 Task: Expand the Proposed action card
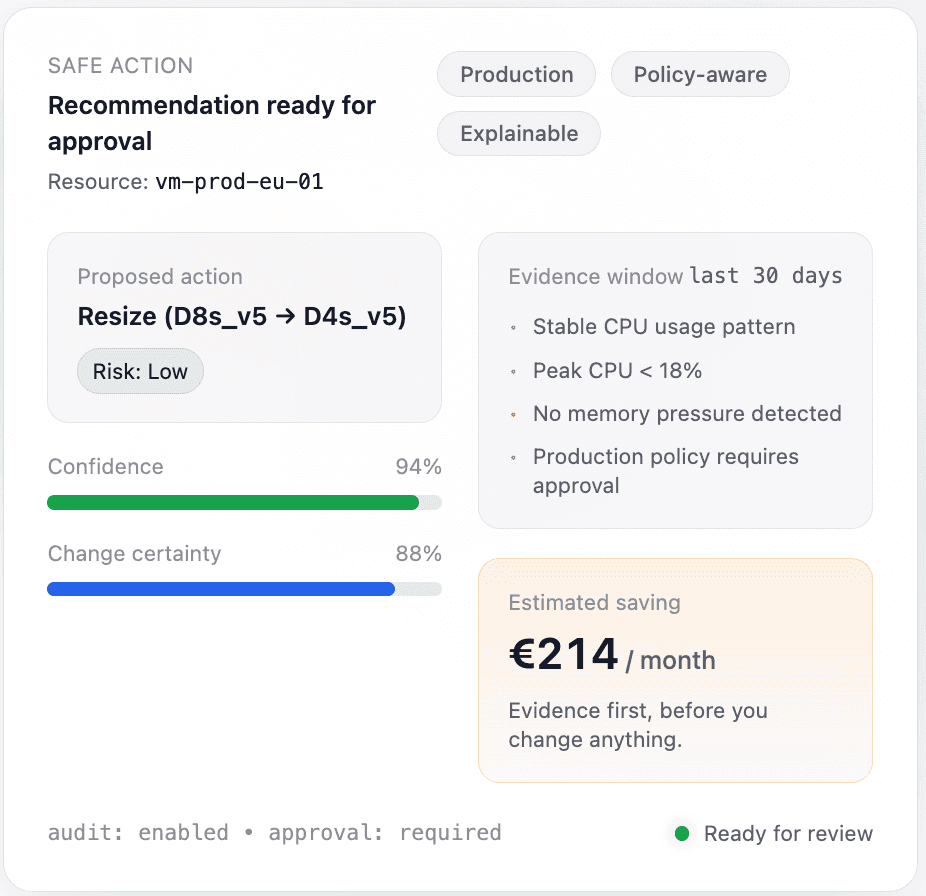[244, 328]
